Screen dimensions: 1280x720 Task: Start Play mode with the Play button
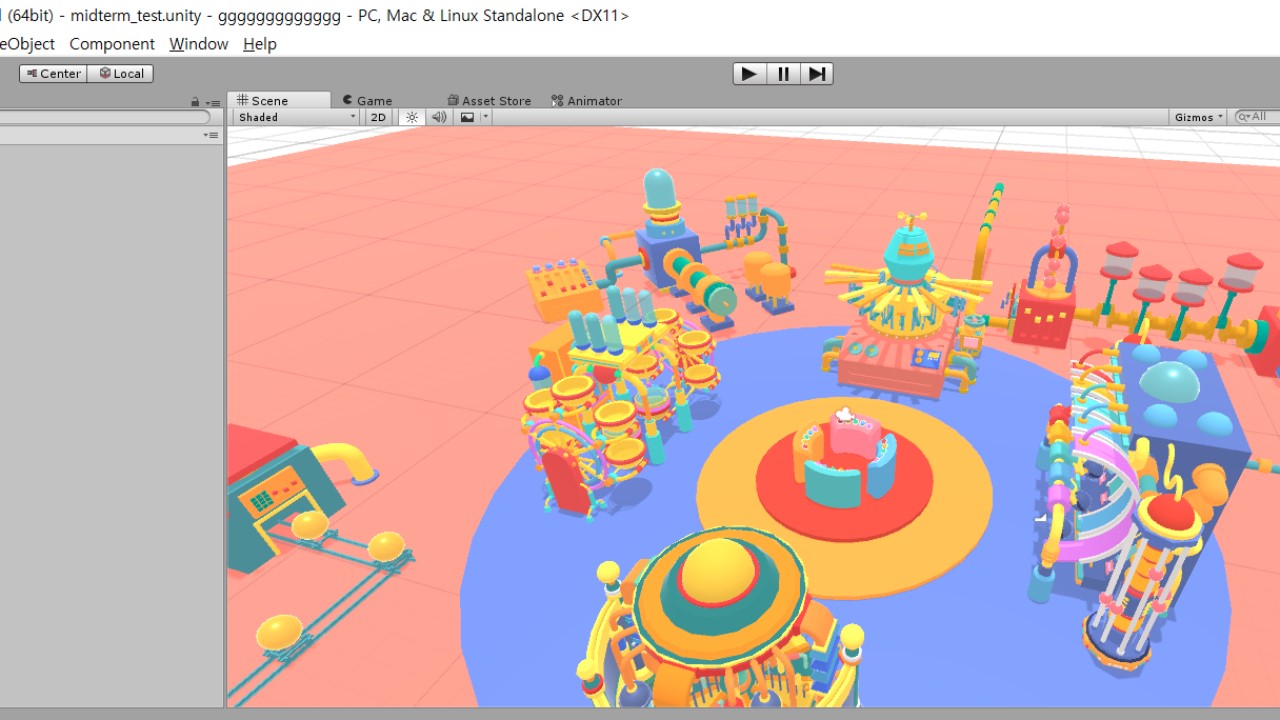(749, 73)
